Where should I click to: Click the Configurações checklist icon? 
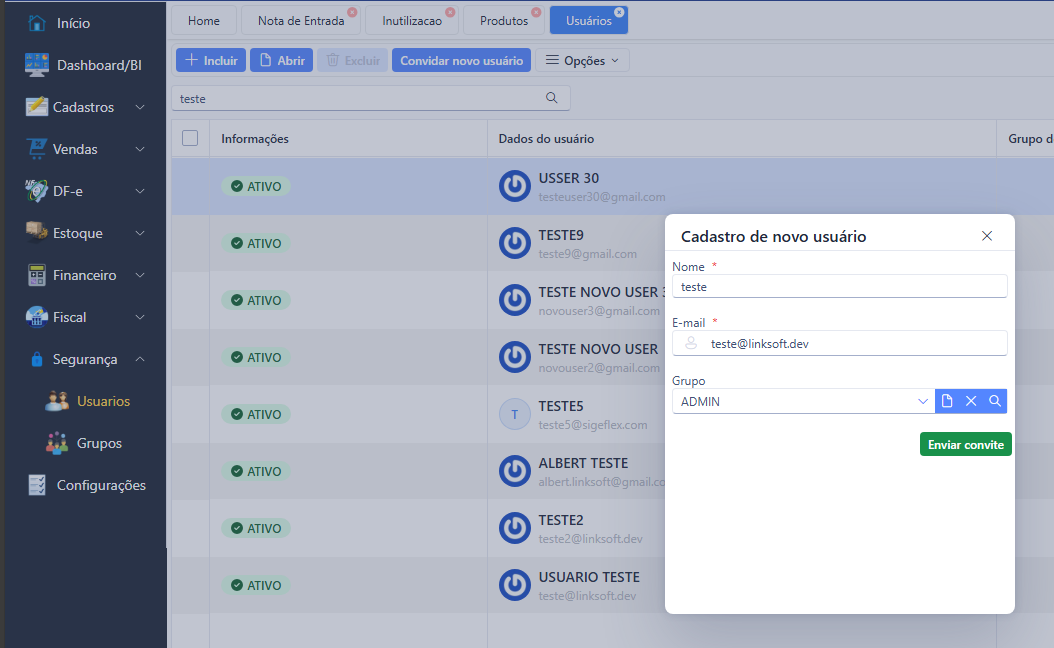37,485
